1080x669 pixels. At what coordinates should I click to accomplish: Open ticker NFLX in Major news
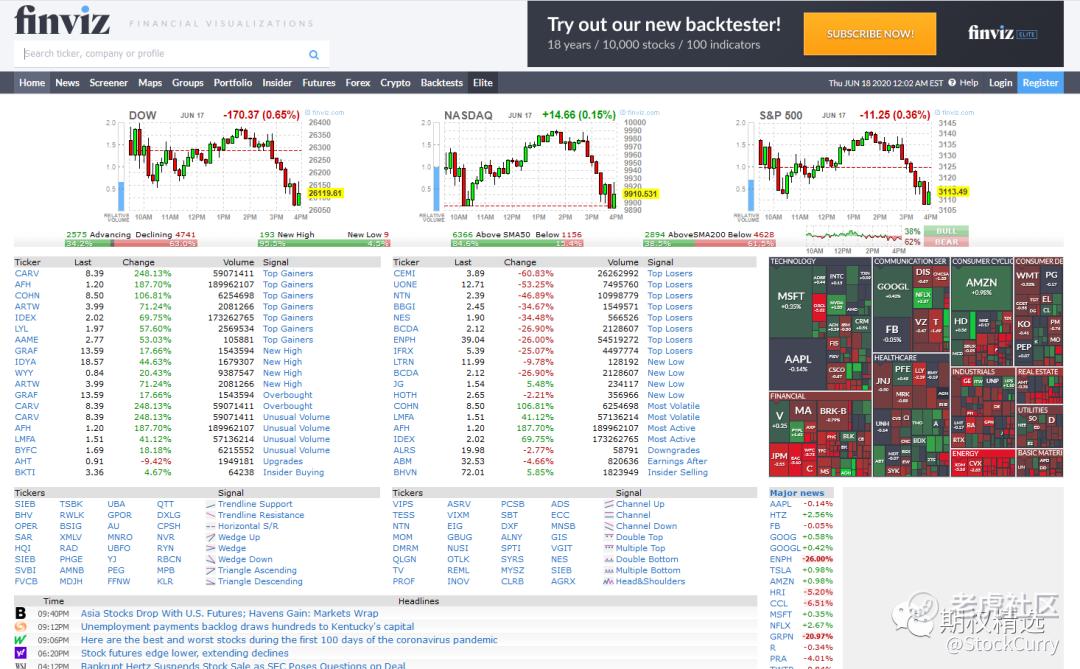point(780,626)
